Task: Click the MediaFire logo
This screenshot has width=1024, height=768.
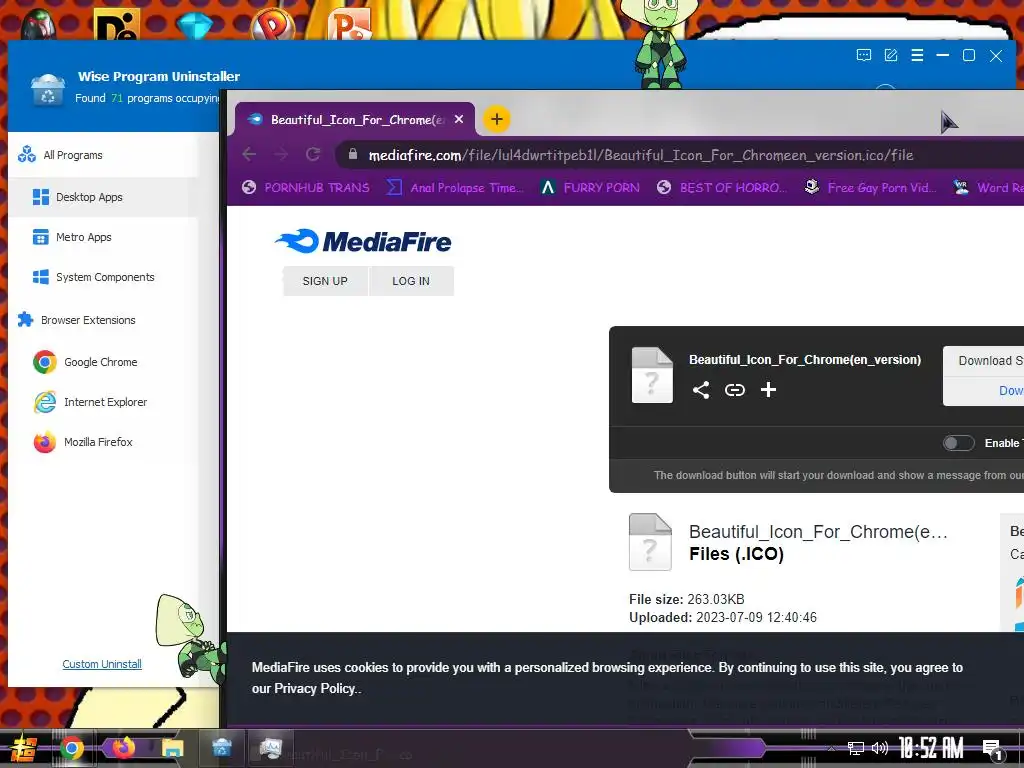Action: pyautogui.click(x=363, y=242)
